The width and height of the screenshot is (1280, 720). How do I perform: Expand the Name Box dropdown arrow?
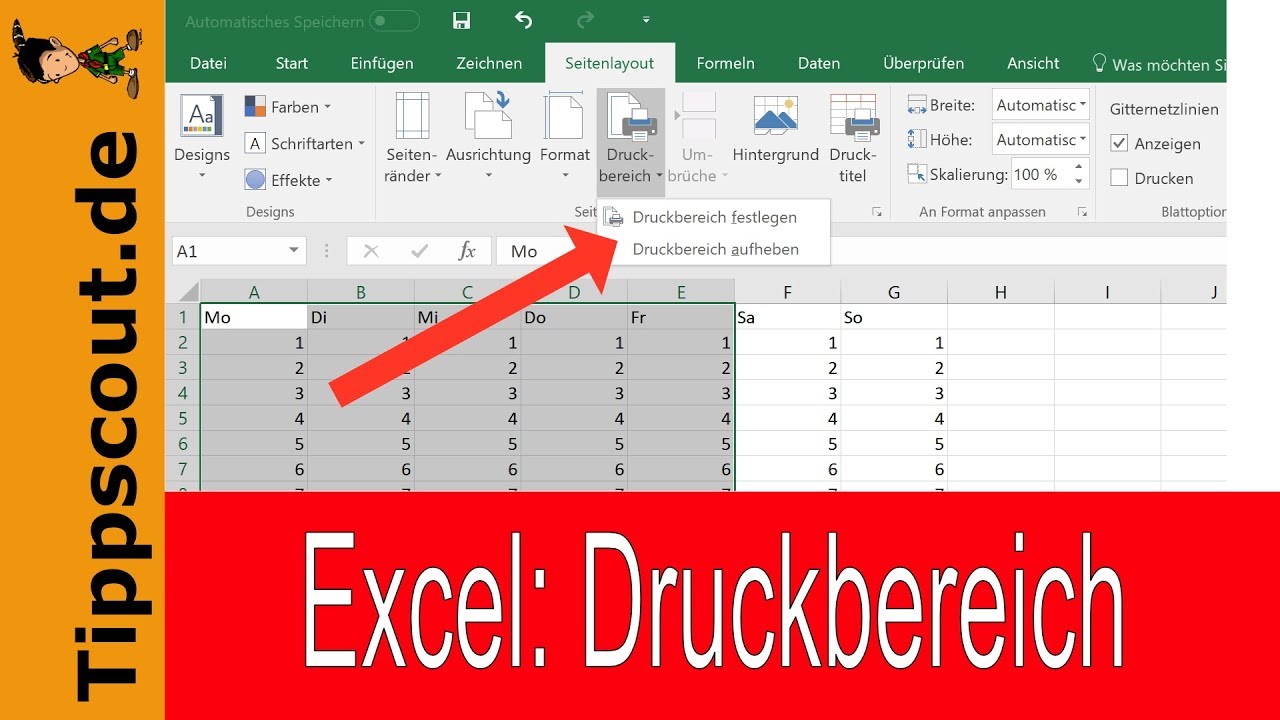[294, 251]
